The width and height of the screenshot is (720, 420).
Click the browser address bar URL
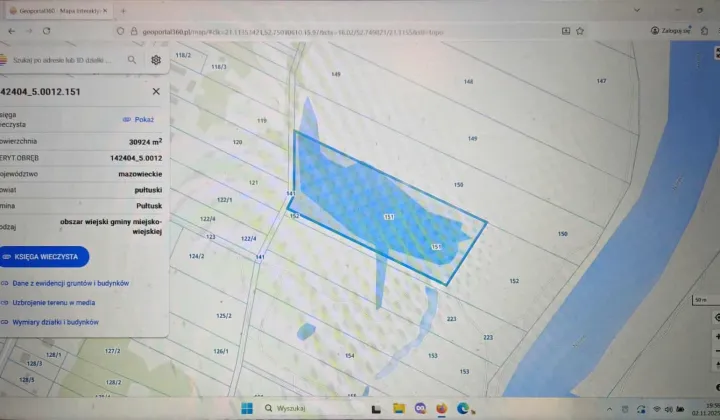[x=300, y=31]
